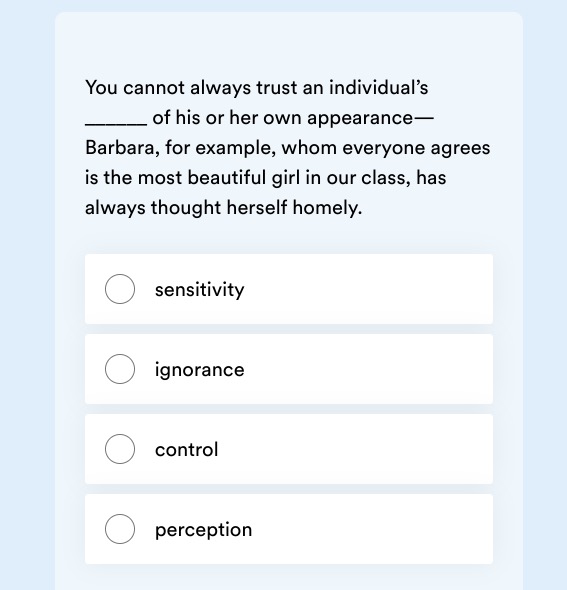Click the word 'sensitivity' answer label
567x590 pixels.
199,290
